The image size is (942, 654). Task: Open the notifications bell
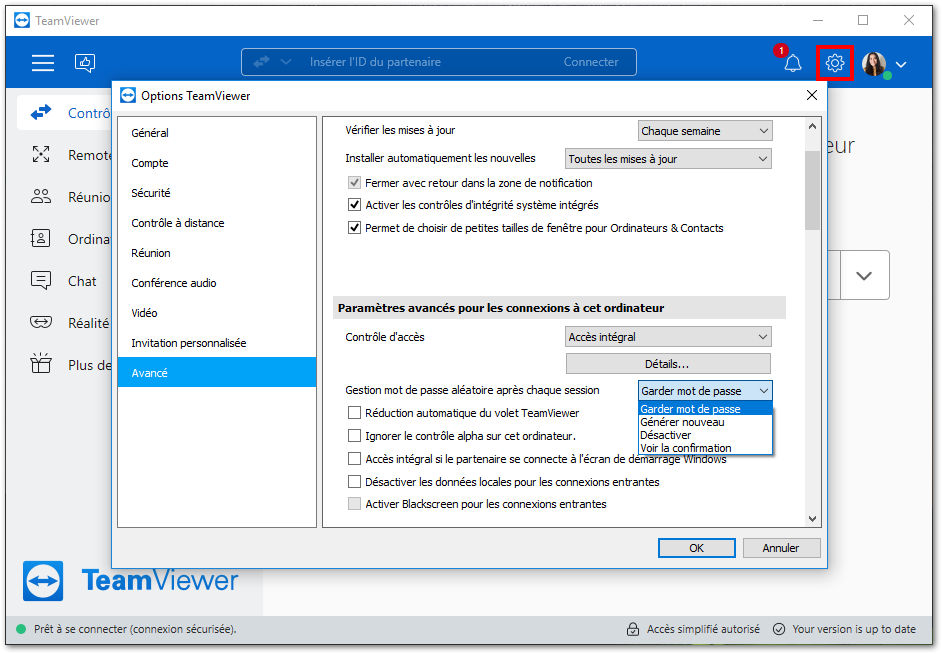[793, 63]
